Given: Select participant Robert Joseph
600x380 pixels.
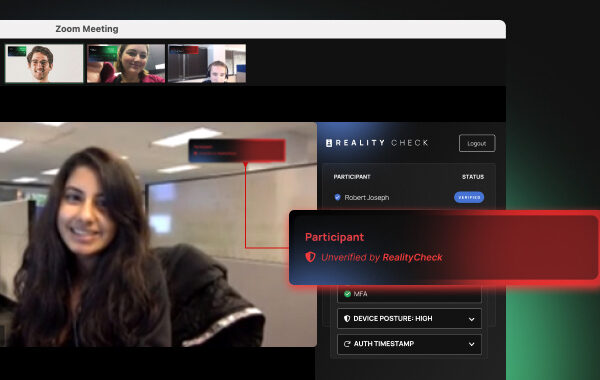Looking at the screenshot, I should [x=367, y=197].
